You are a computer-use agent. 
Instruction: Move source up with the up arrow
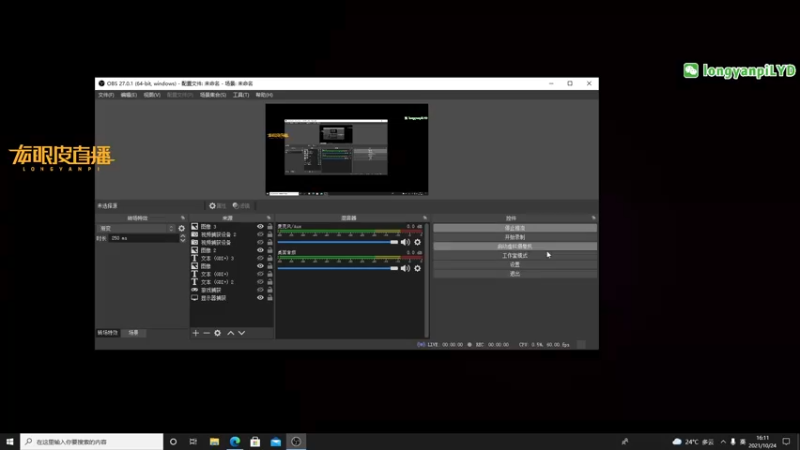pyautogui.click(x=231, y=333)
